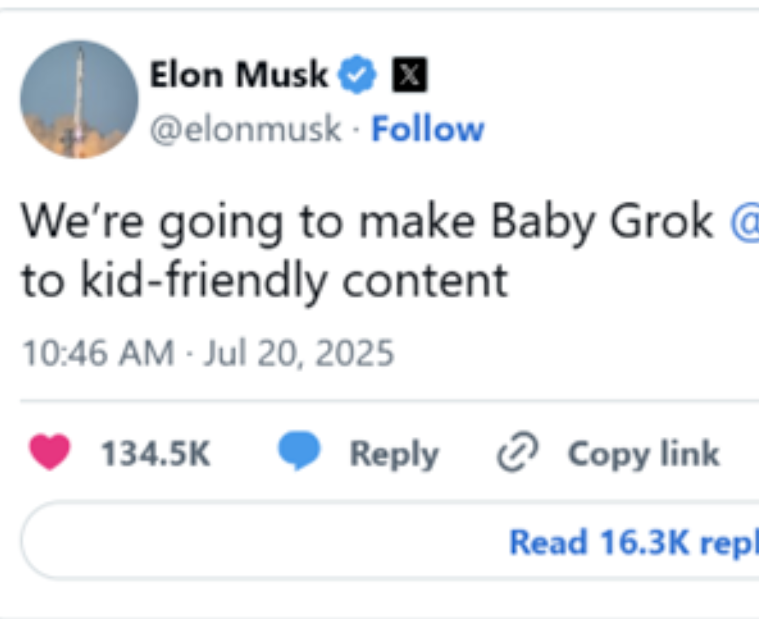
Task: Click the word "Follow" beside the handle
Action: 427,129
